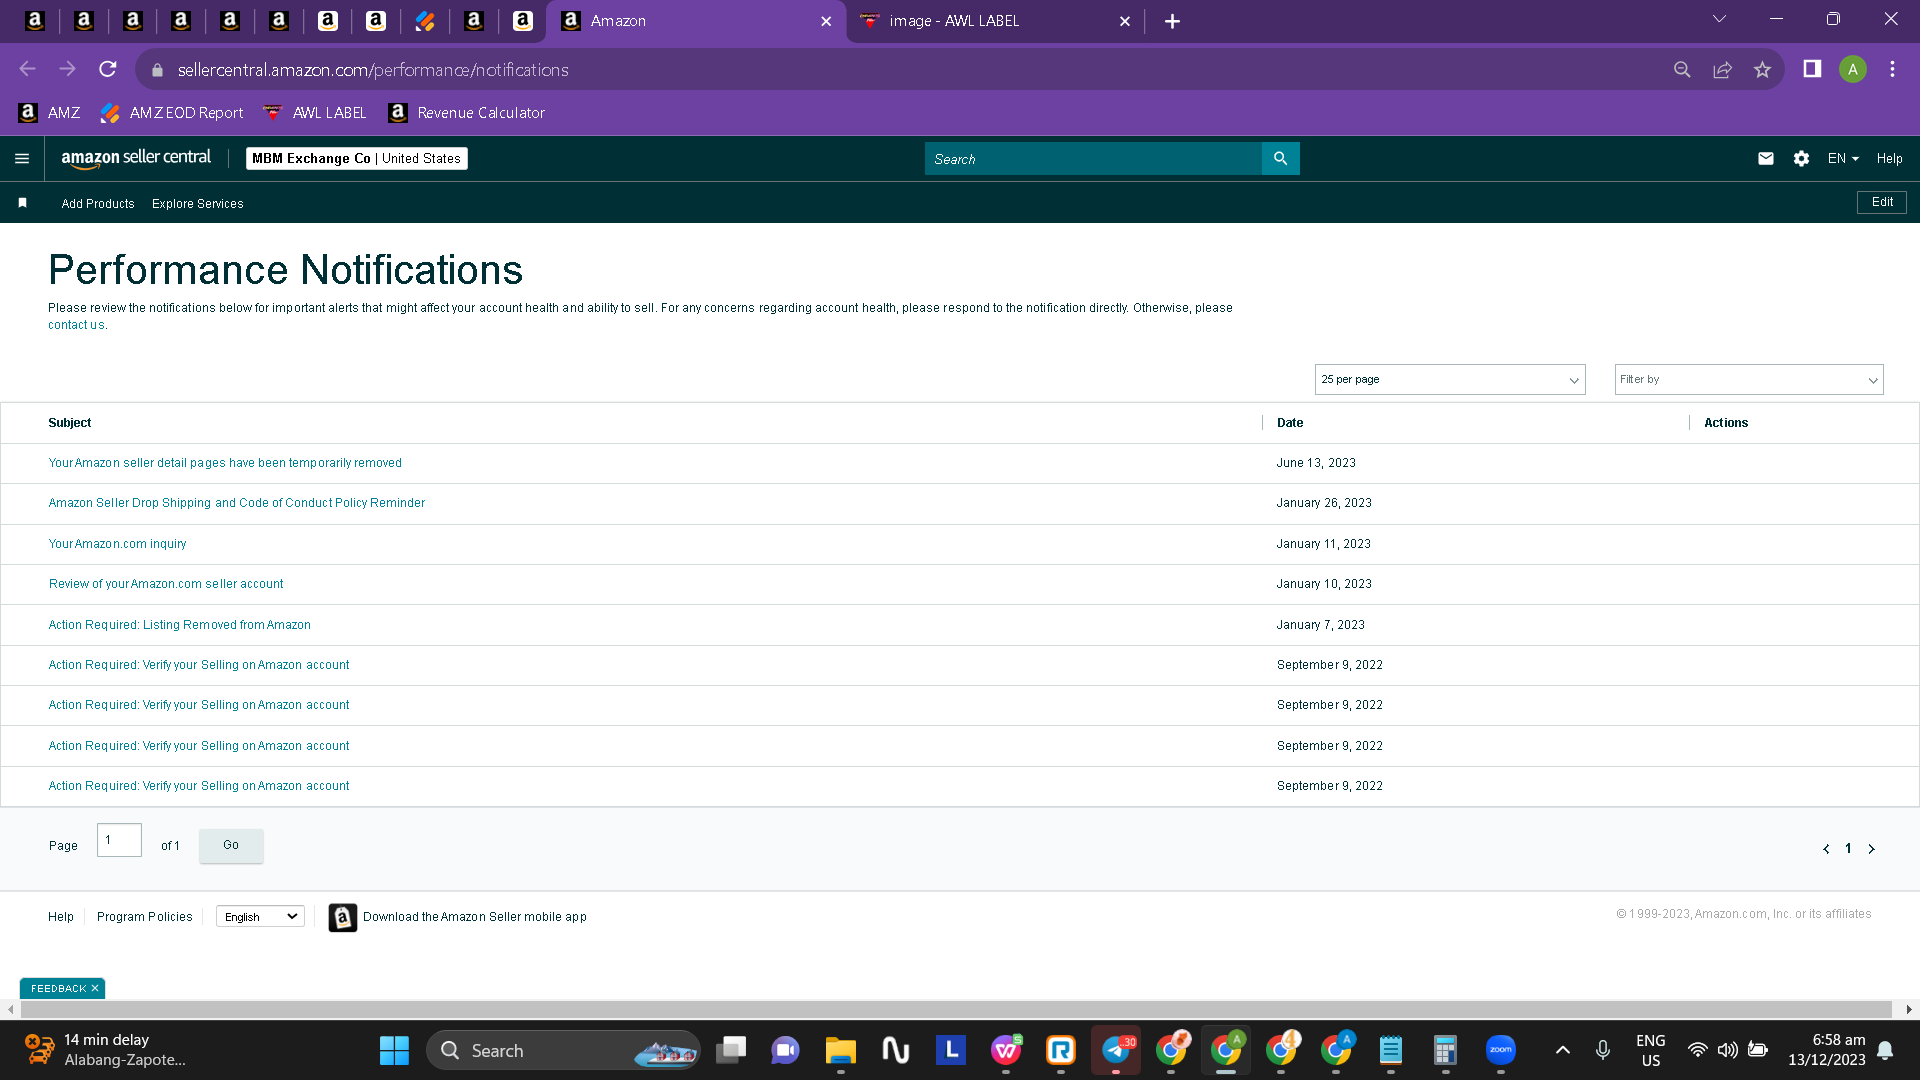
Task: Click the Seller Central search field
Action: pos(1093,159)
